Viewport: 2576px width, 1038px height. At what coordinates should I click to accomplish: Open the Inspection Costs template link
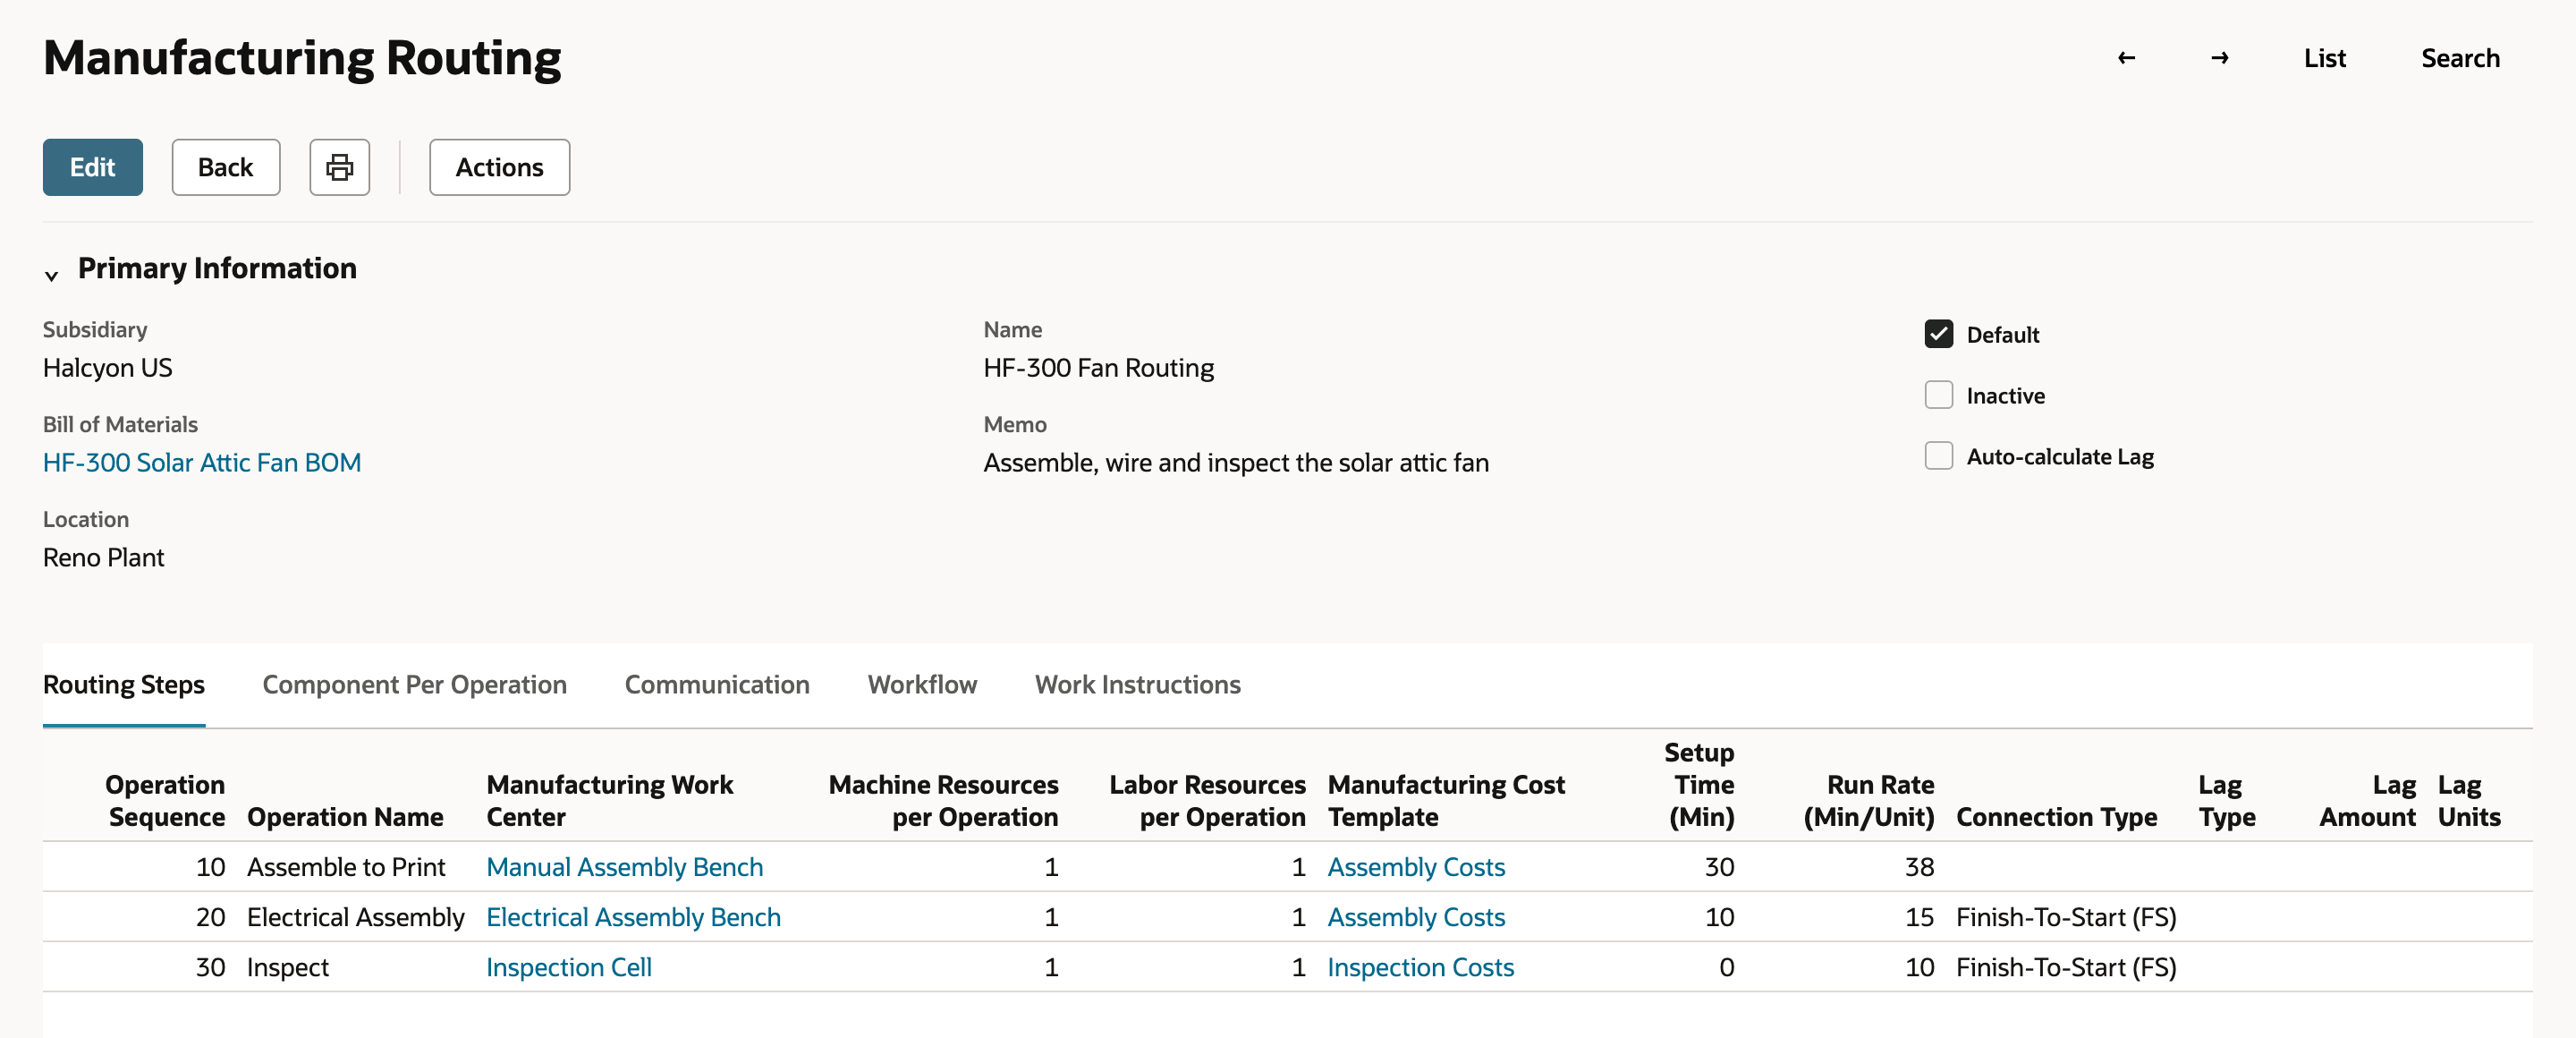click(x=1420, y=967)
